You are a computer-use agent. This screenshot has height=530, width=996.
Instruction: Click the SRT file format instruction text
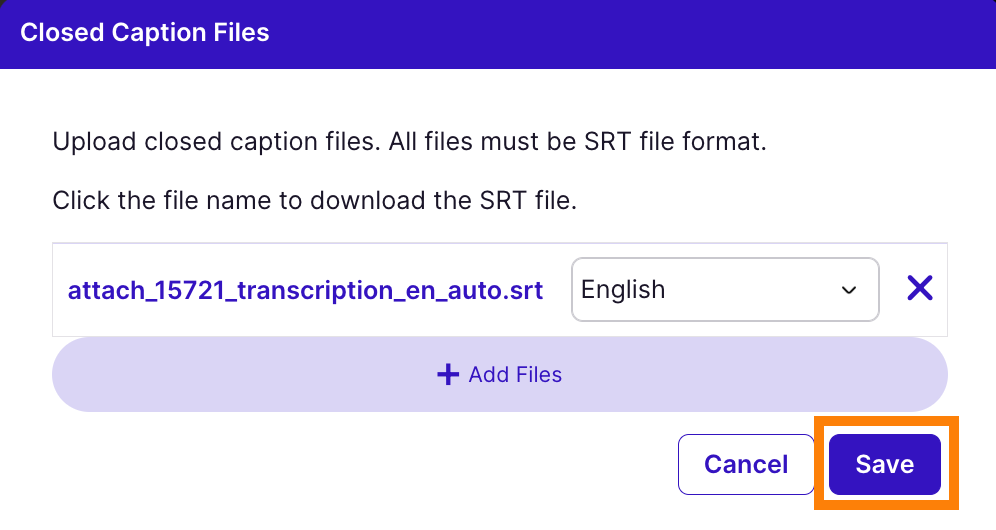(409, 142)
